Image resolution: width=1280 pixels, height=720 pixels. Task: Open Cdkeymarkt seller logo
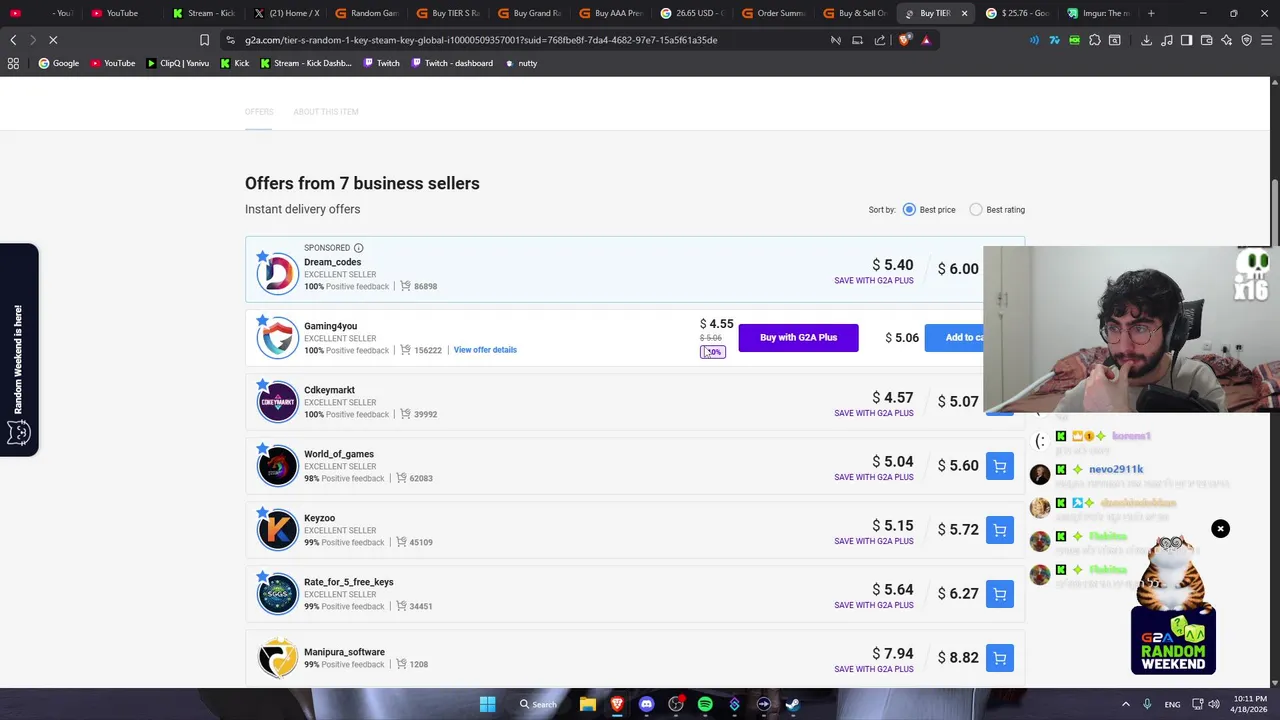coord(277,402)
